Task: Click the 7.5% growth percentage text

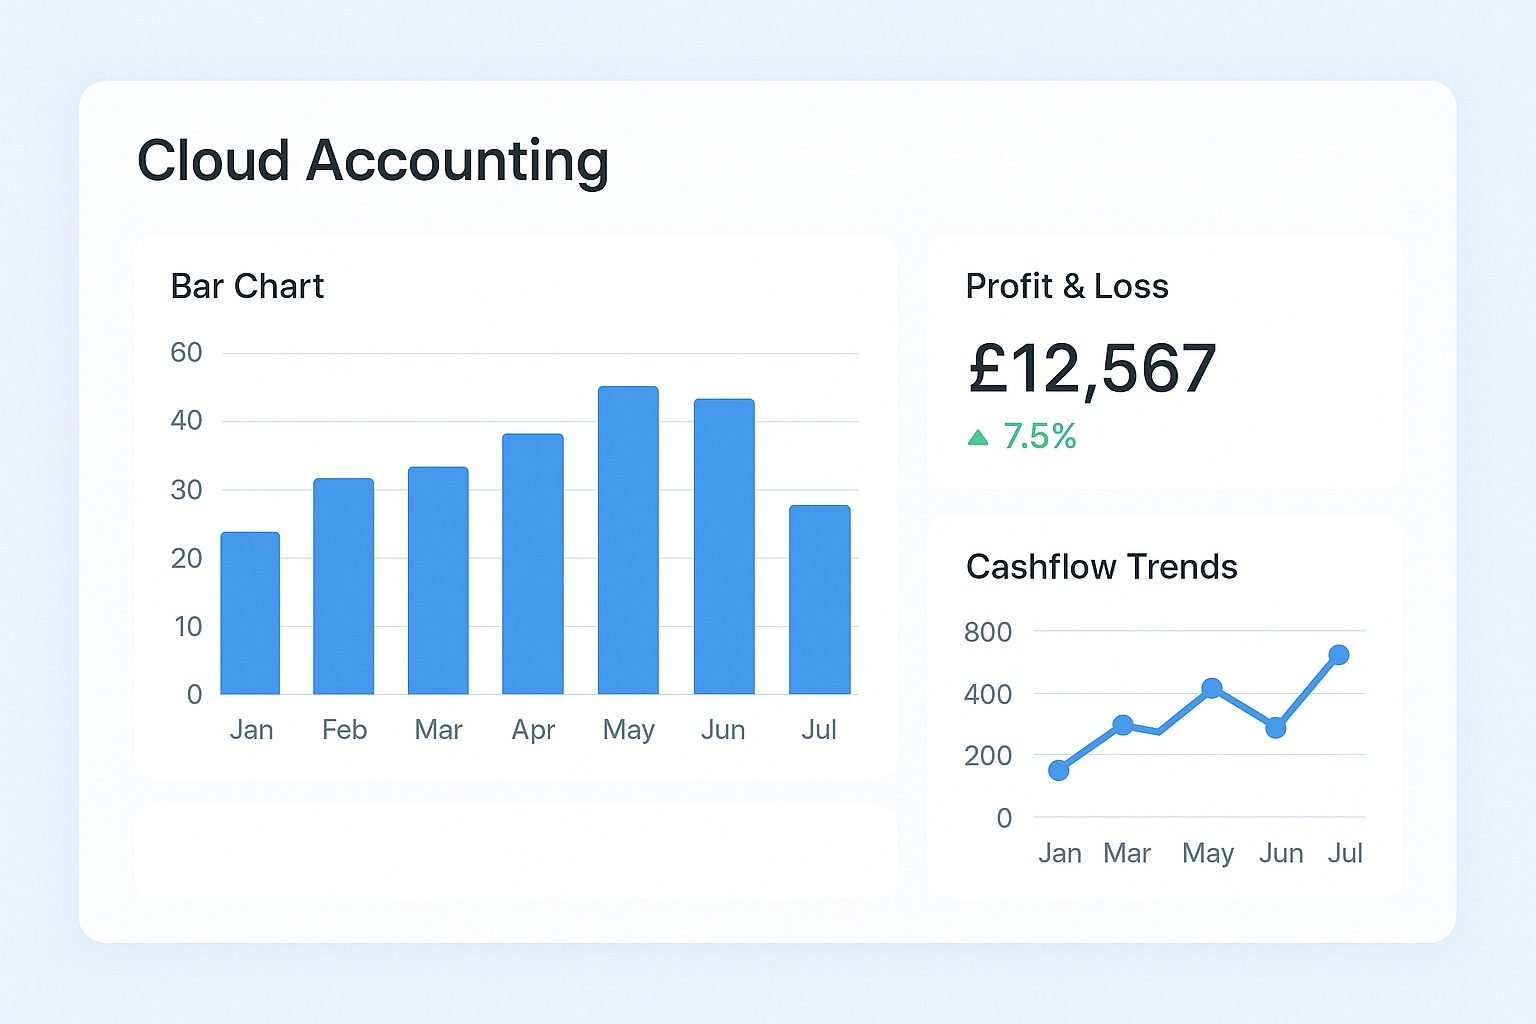Action: [1040, 437]
